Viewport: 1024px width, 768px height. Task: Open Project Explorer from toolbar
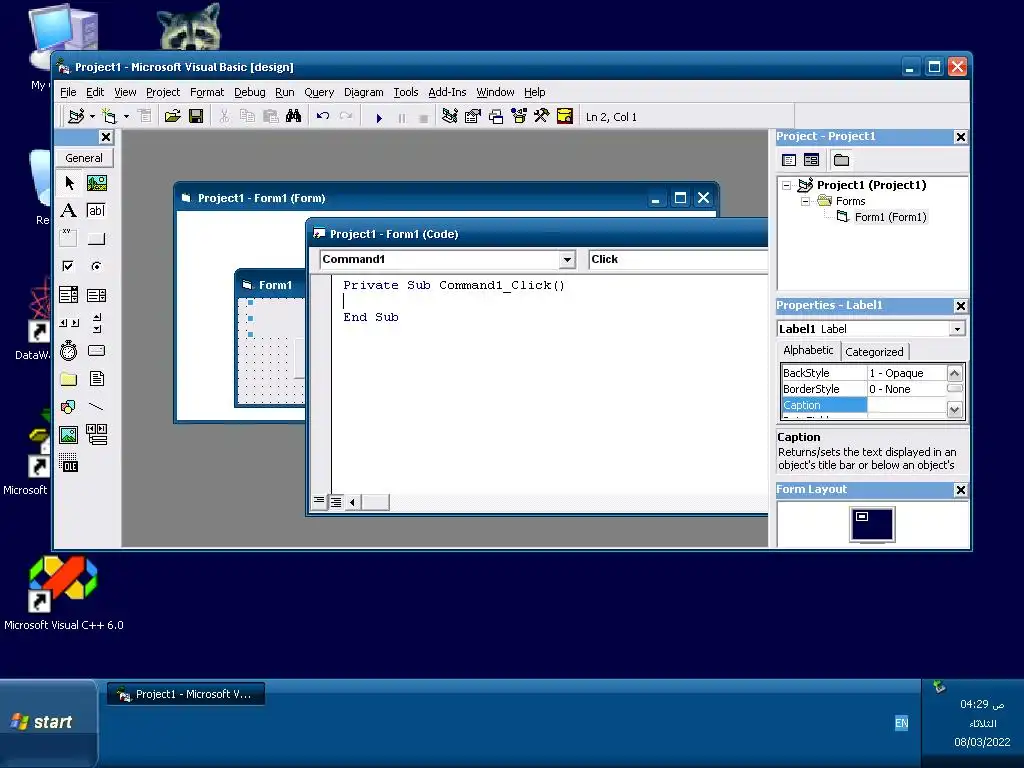point(449,116)
